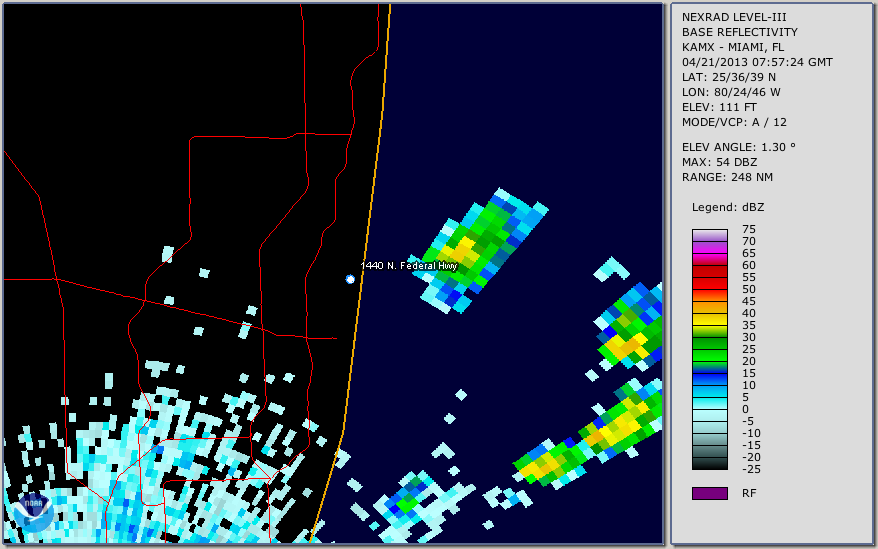Select the LON: 80/24/46 W value
The height and width of the screenshot is (549, 878).
coord(731,92)
